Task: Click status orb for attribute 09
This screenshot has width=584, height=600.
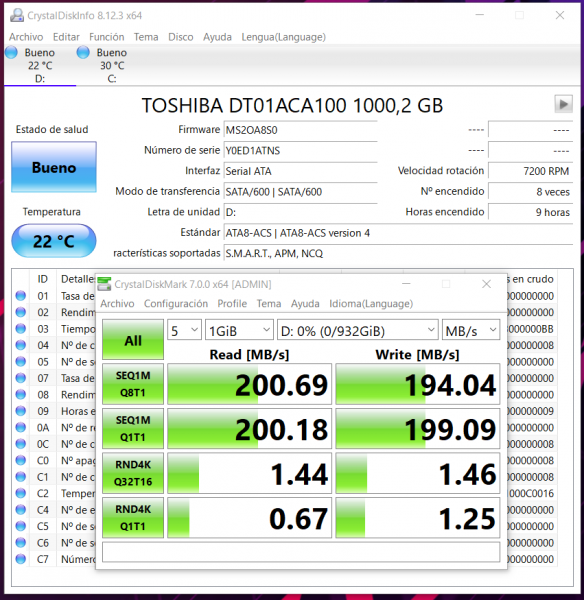Action: click(21, 411)
